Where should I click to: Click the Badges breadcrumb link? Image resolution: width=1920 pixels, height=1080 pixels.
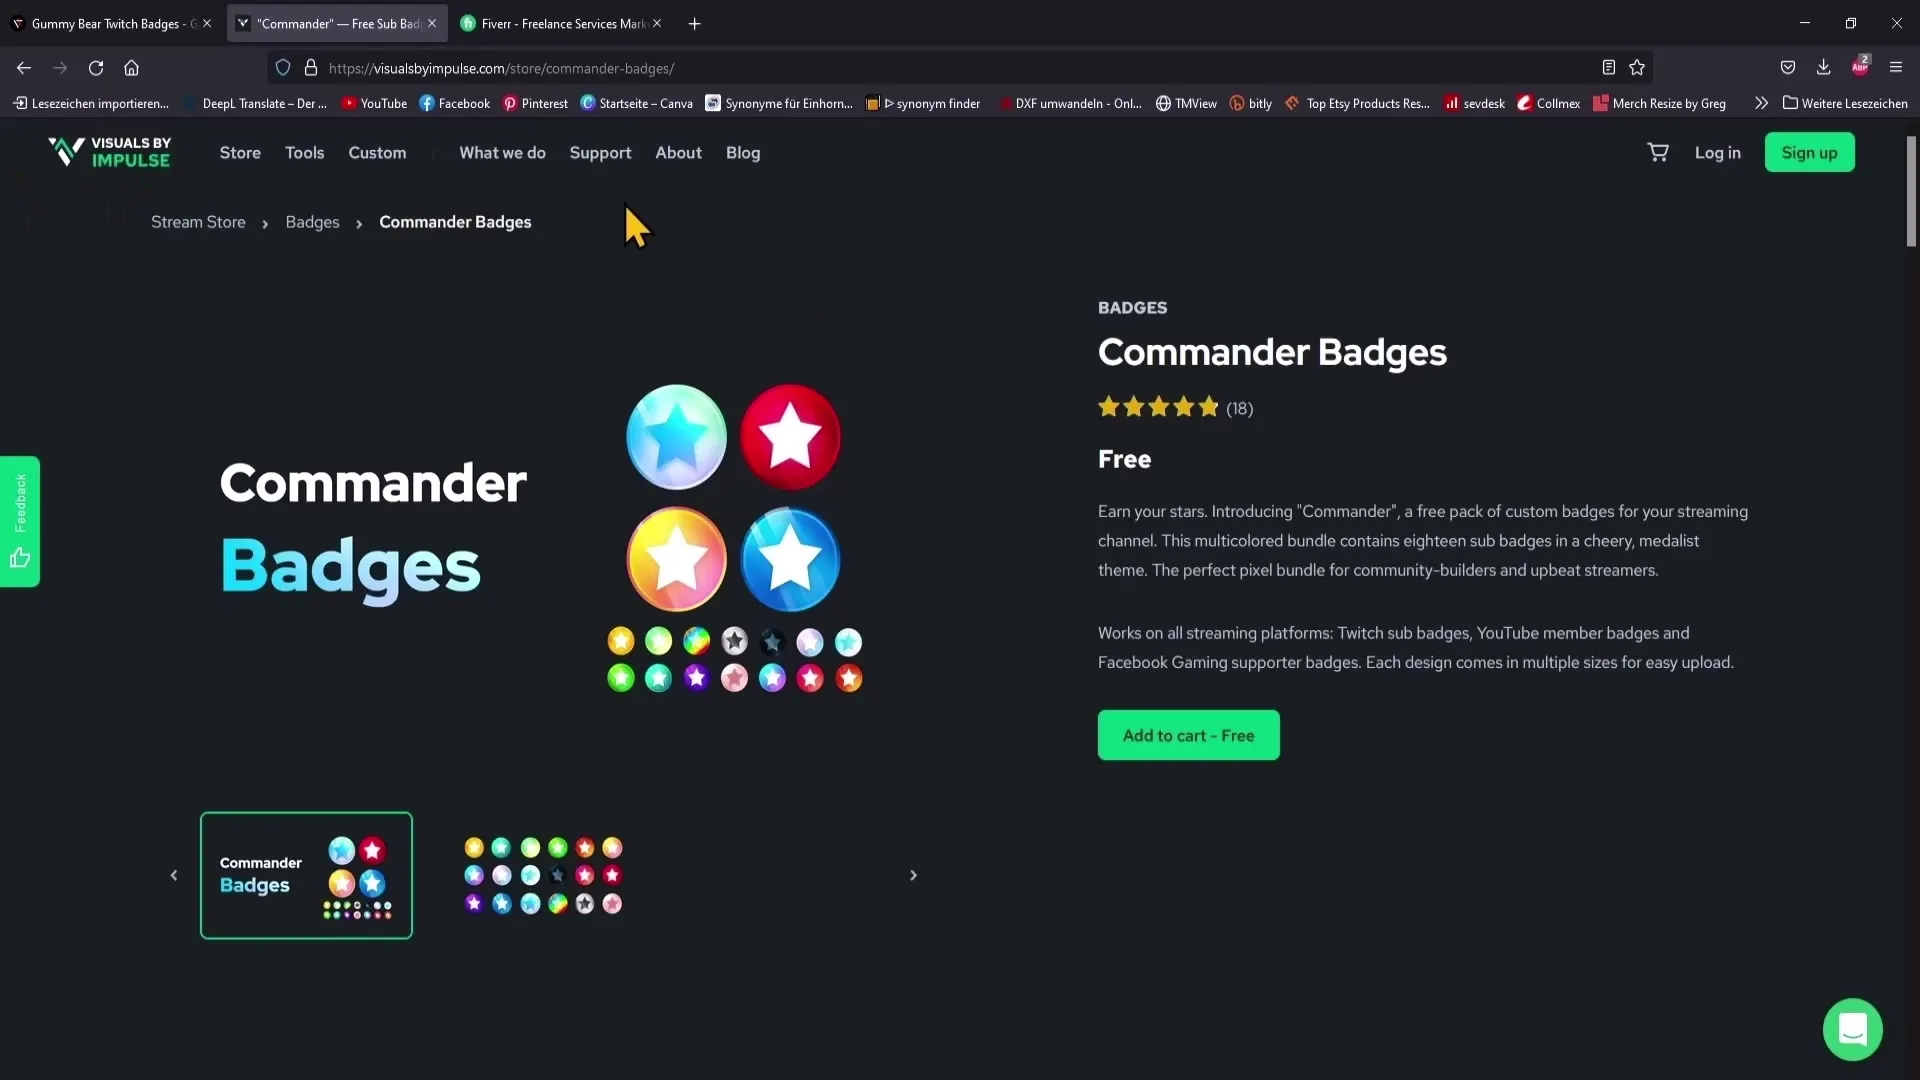[x=313, y=222]
